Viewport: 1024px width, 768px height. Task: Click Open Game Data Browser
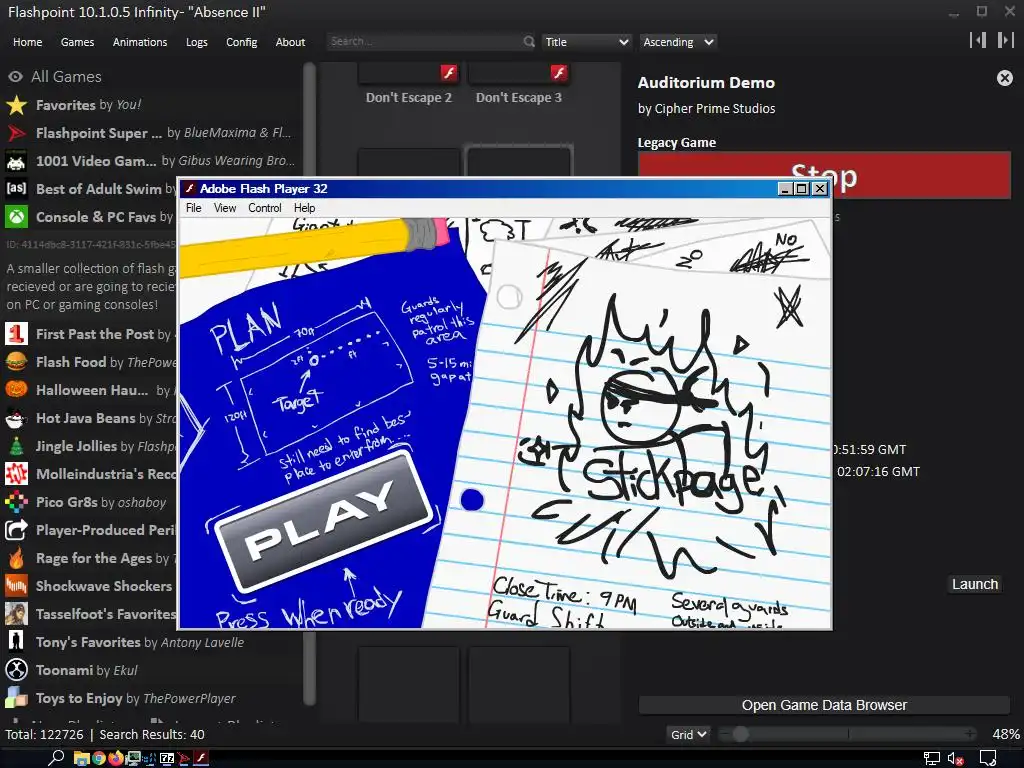click(824, 705)
